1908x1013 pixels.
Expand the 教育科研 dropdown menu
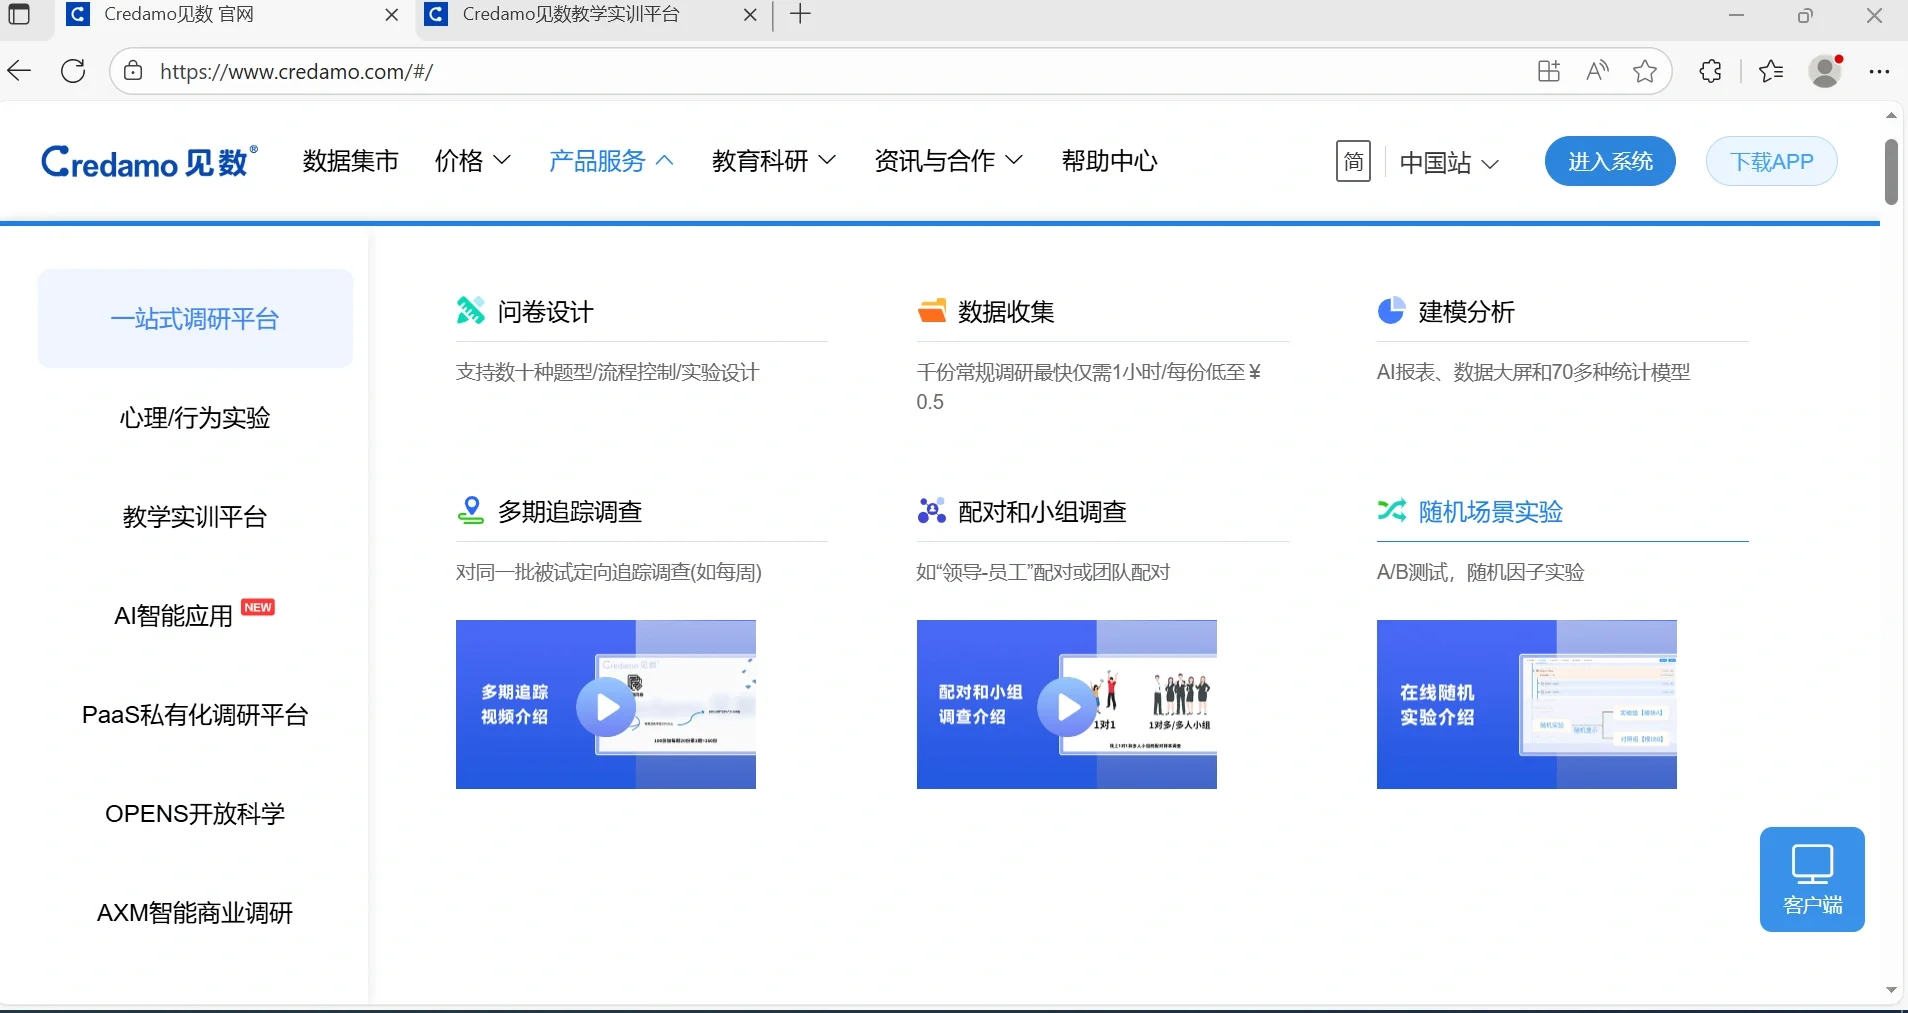tap(774, 161)
